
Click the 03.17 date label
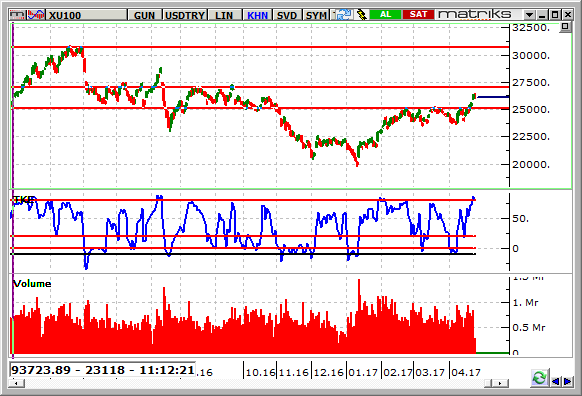[x=430, y=372]
